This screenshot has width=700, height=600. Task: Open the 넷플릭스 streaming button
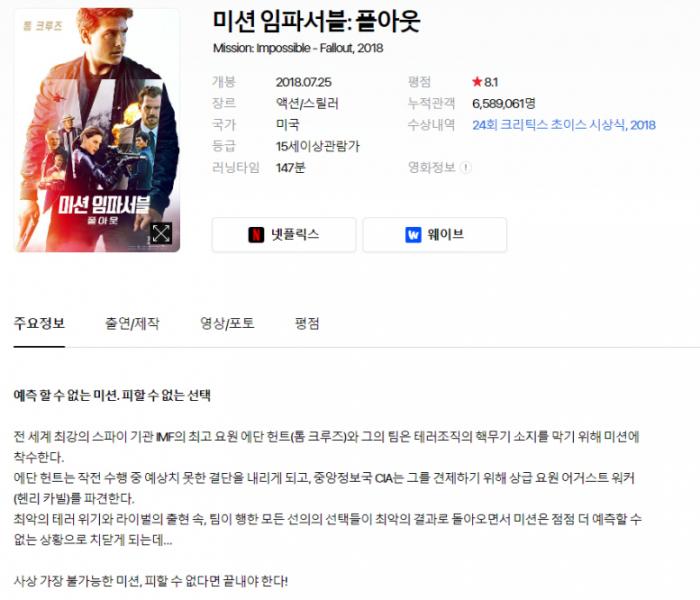pyautogui.click(x=284, y=235)
